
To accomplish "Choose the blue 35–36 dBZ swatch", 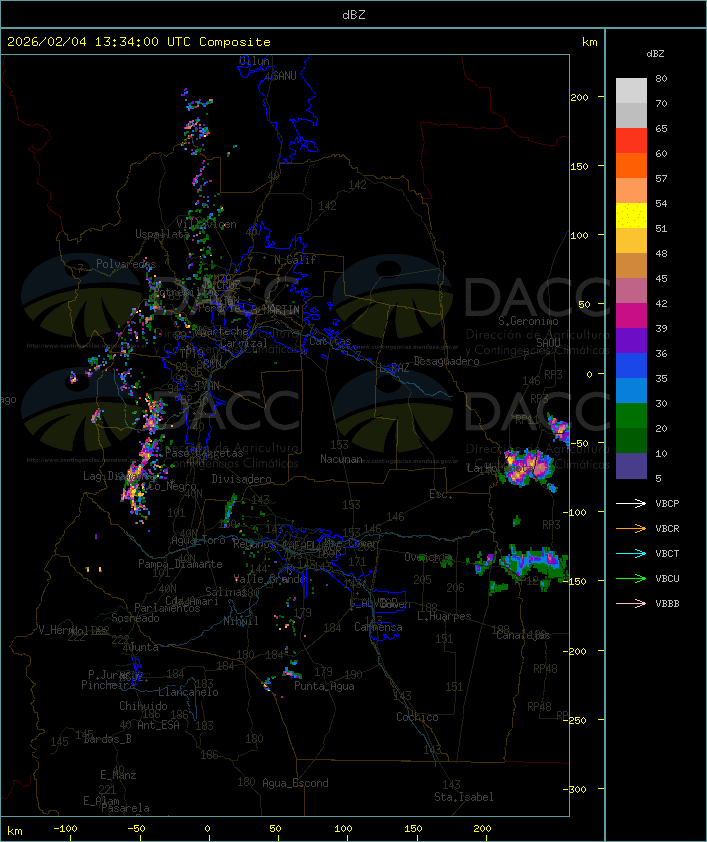I will [631, 366].
